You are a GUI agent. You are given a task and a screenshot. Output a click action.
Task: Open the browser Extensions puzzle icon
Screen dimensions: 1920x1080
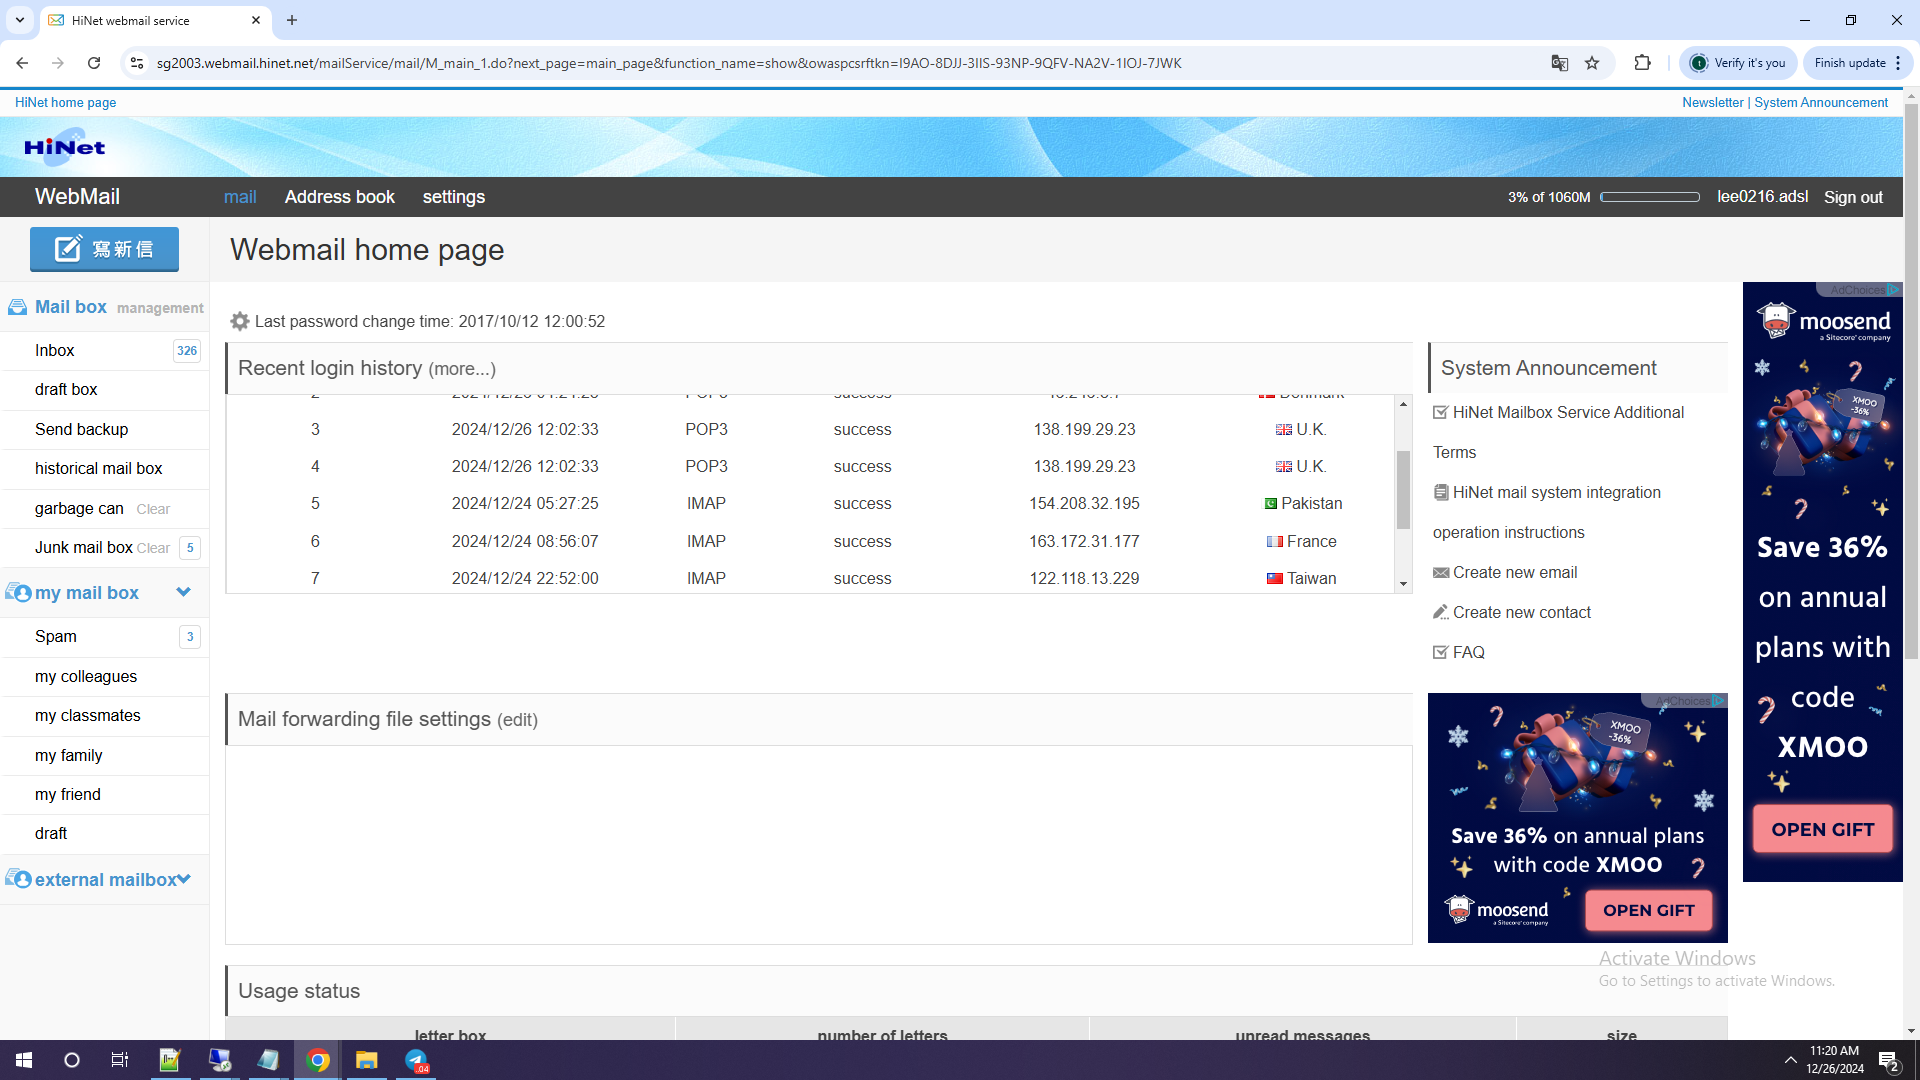point(1642,63)
